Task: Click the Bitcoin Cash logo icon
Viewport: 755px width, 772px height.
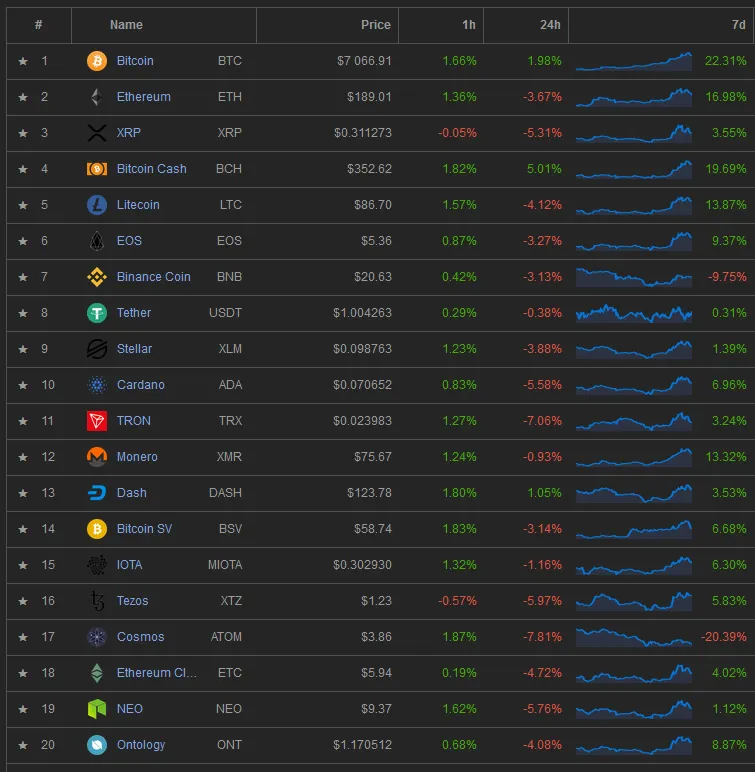Action: click(97, 169)
